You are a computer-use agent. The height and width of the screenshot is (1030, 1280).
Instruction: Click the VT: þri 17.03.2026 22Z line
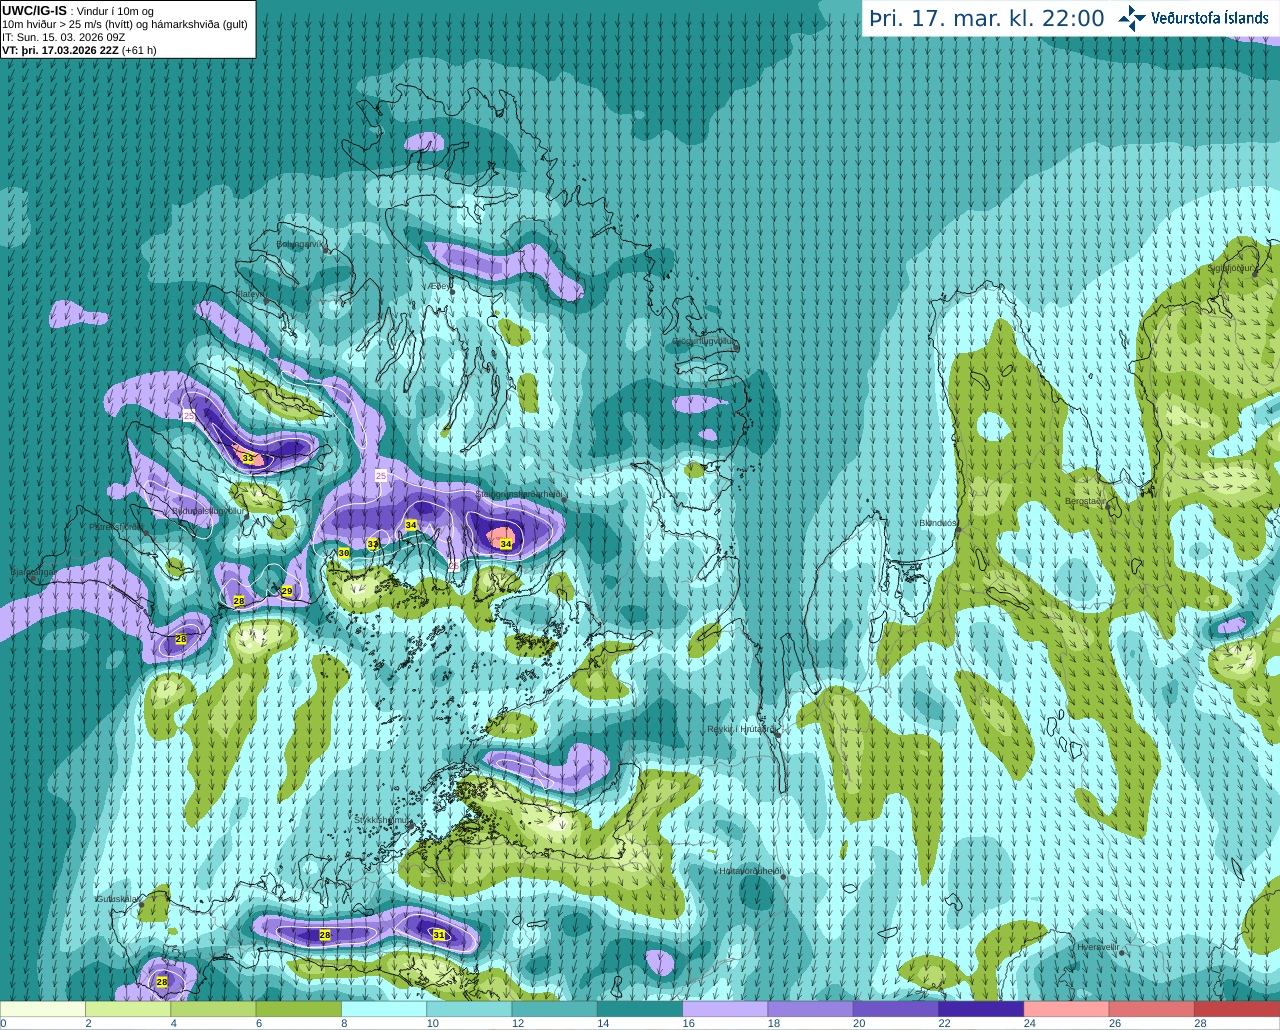click(79, 50)
